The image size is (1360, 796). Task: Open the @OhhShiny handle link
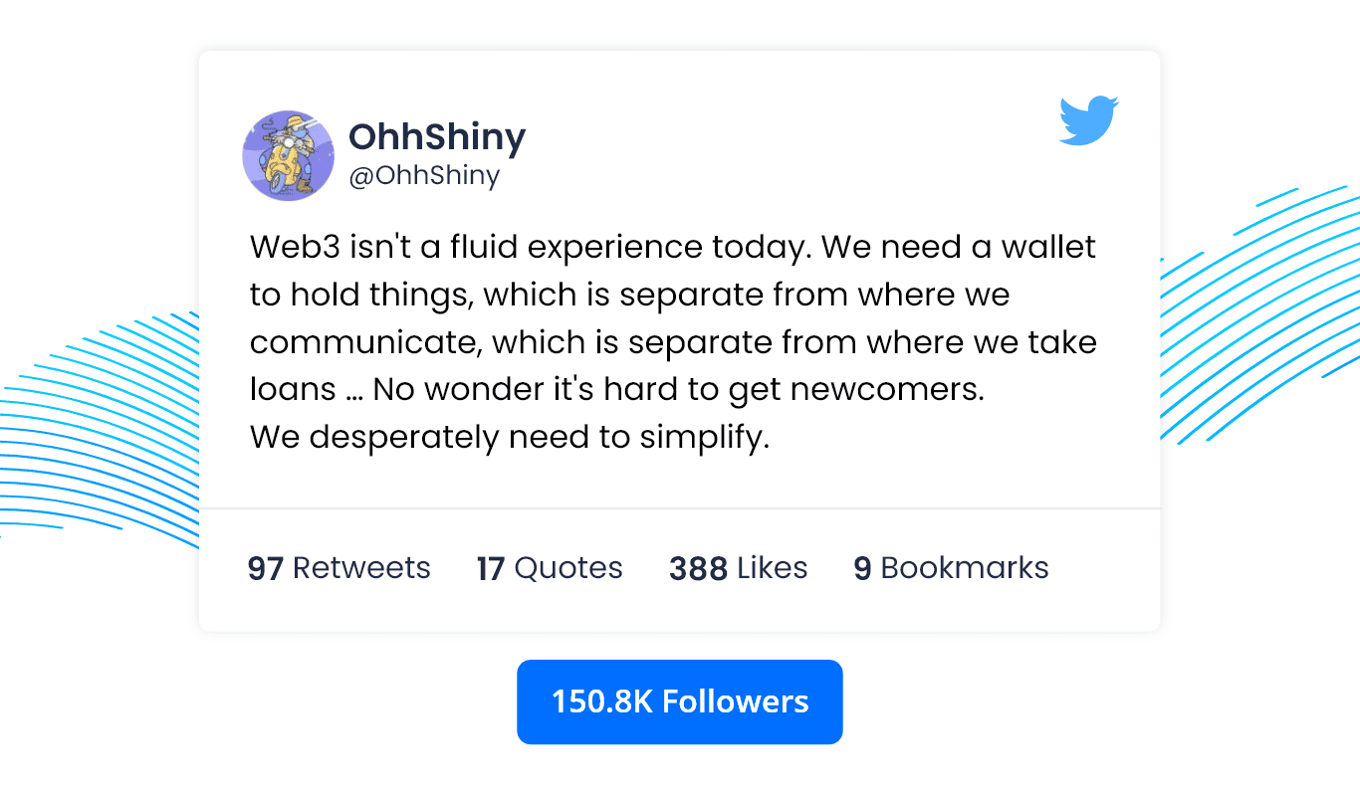[x=424, y=176]
